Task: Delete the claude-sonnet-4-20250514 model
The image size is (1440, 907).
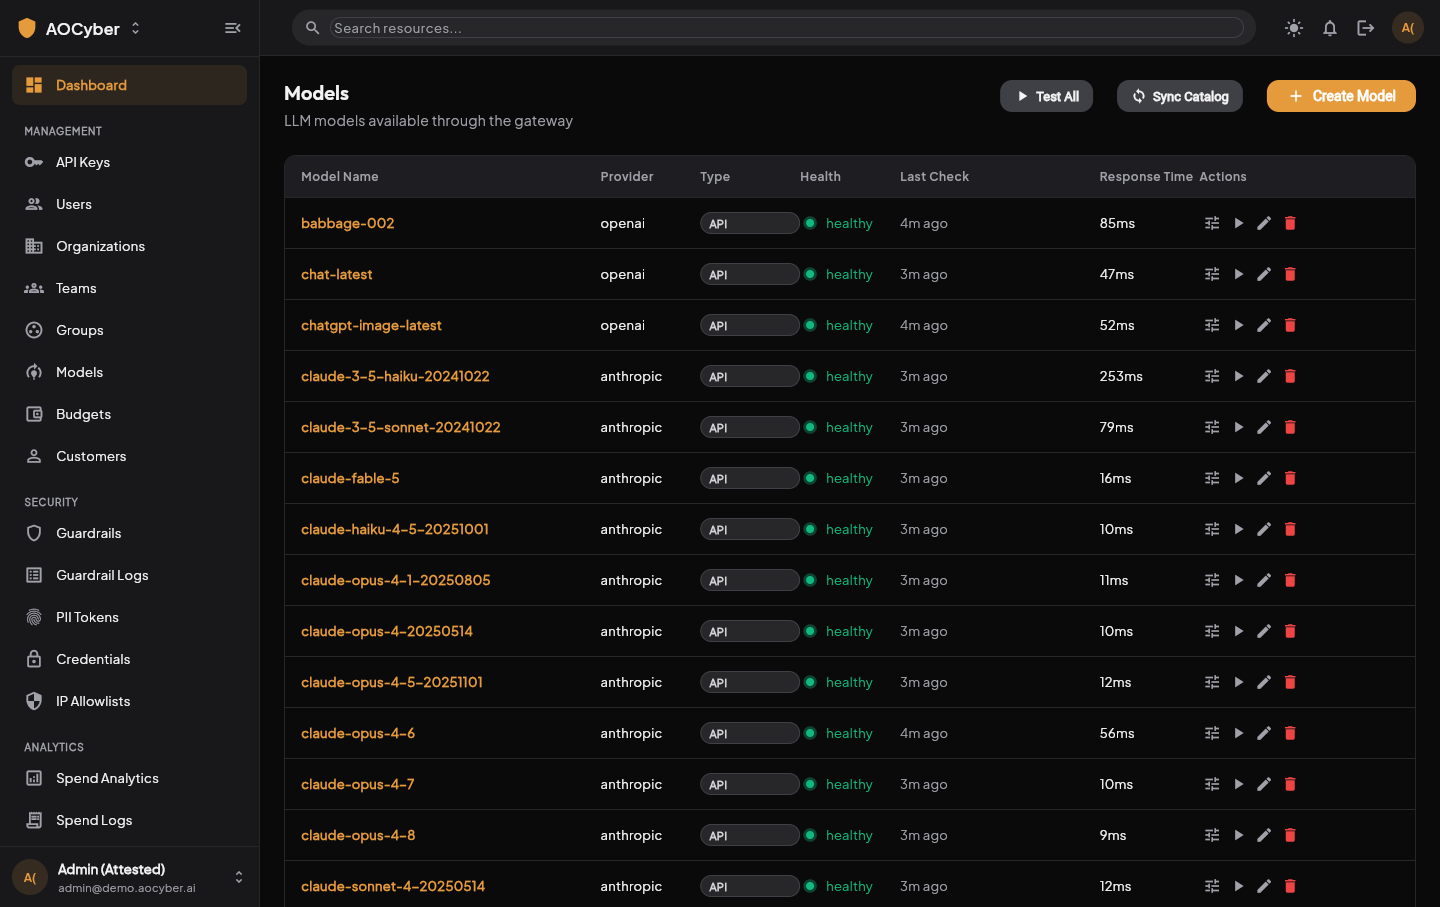Action: tap(1290, 886)
